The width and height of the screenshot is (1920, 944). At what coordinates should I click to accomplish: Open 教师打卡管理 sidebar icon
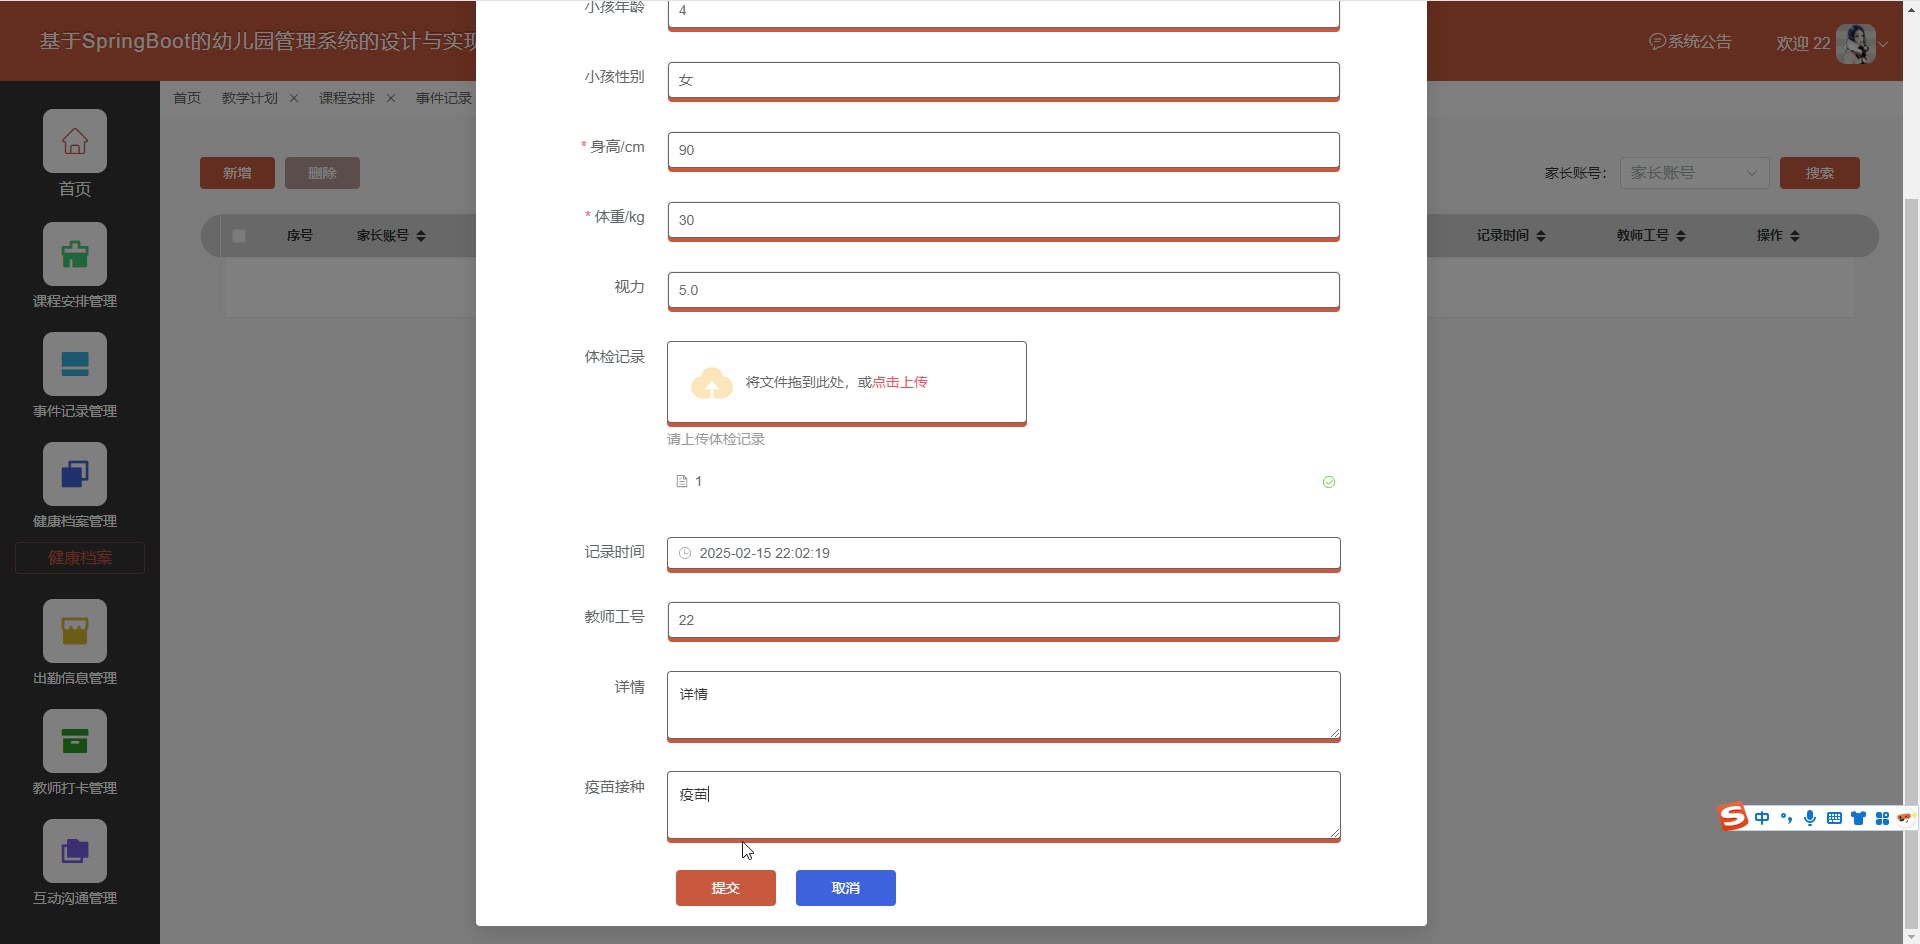click(75, 741)
